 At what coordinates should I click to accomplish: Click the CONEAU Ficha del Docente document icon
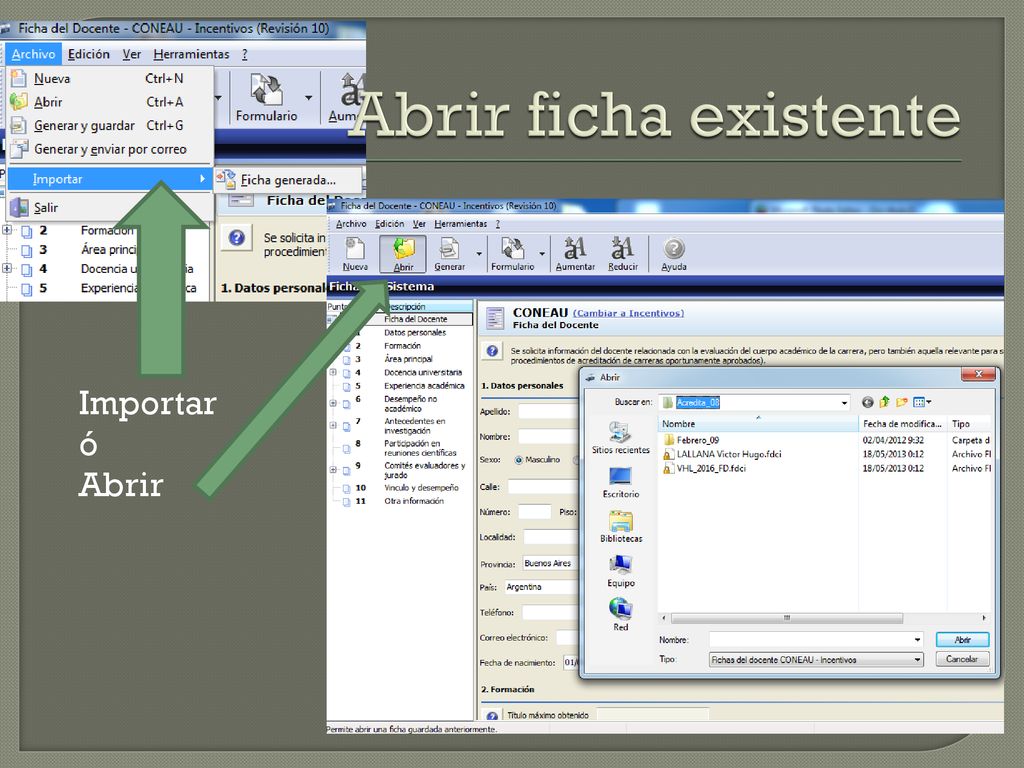click(x=496, y=319)
